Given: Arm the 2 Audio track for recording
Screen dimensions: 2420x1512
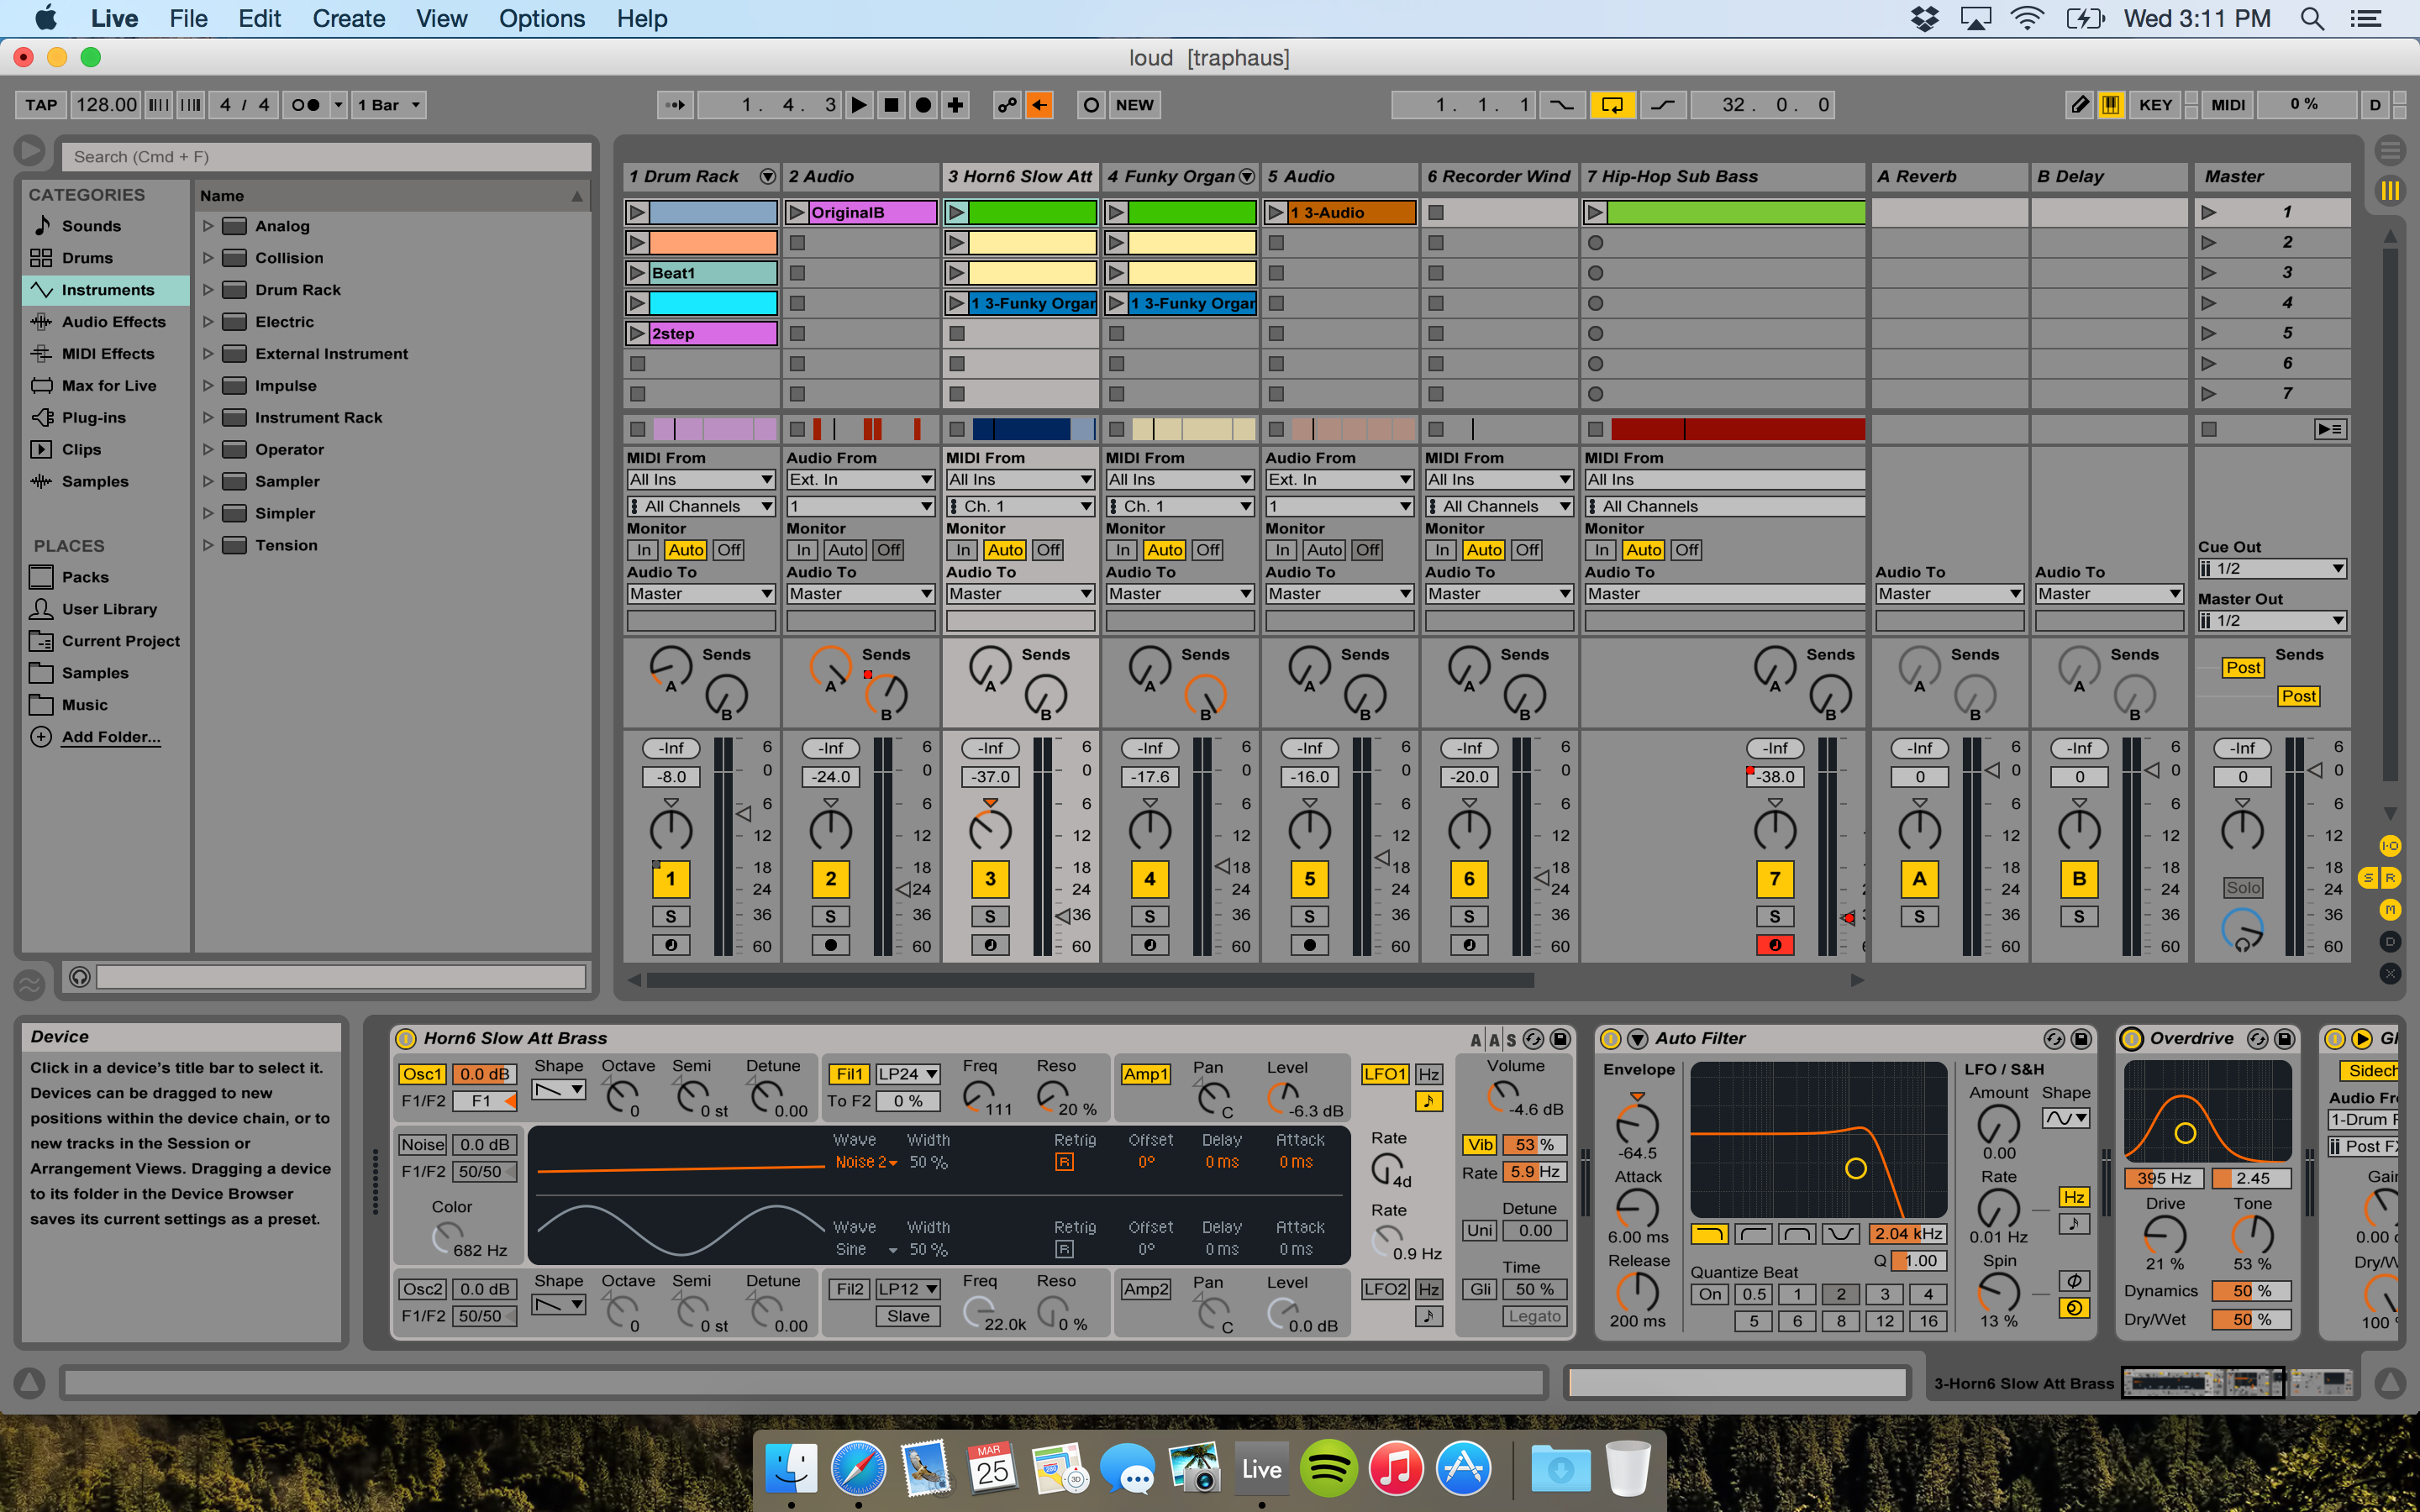Looking at the screenshot, I should coord(830,945).
